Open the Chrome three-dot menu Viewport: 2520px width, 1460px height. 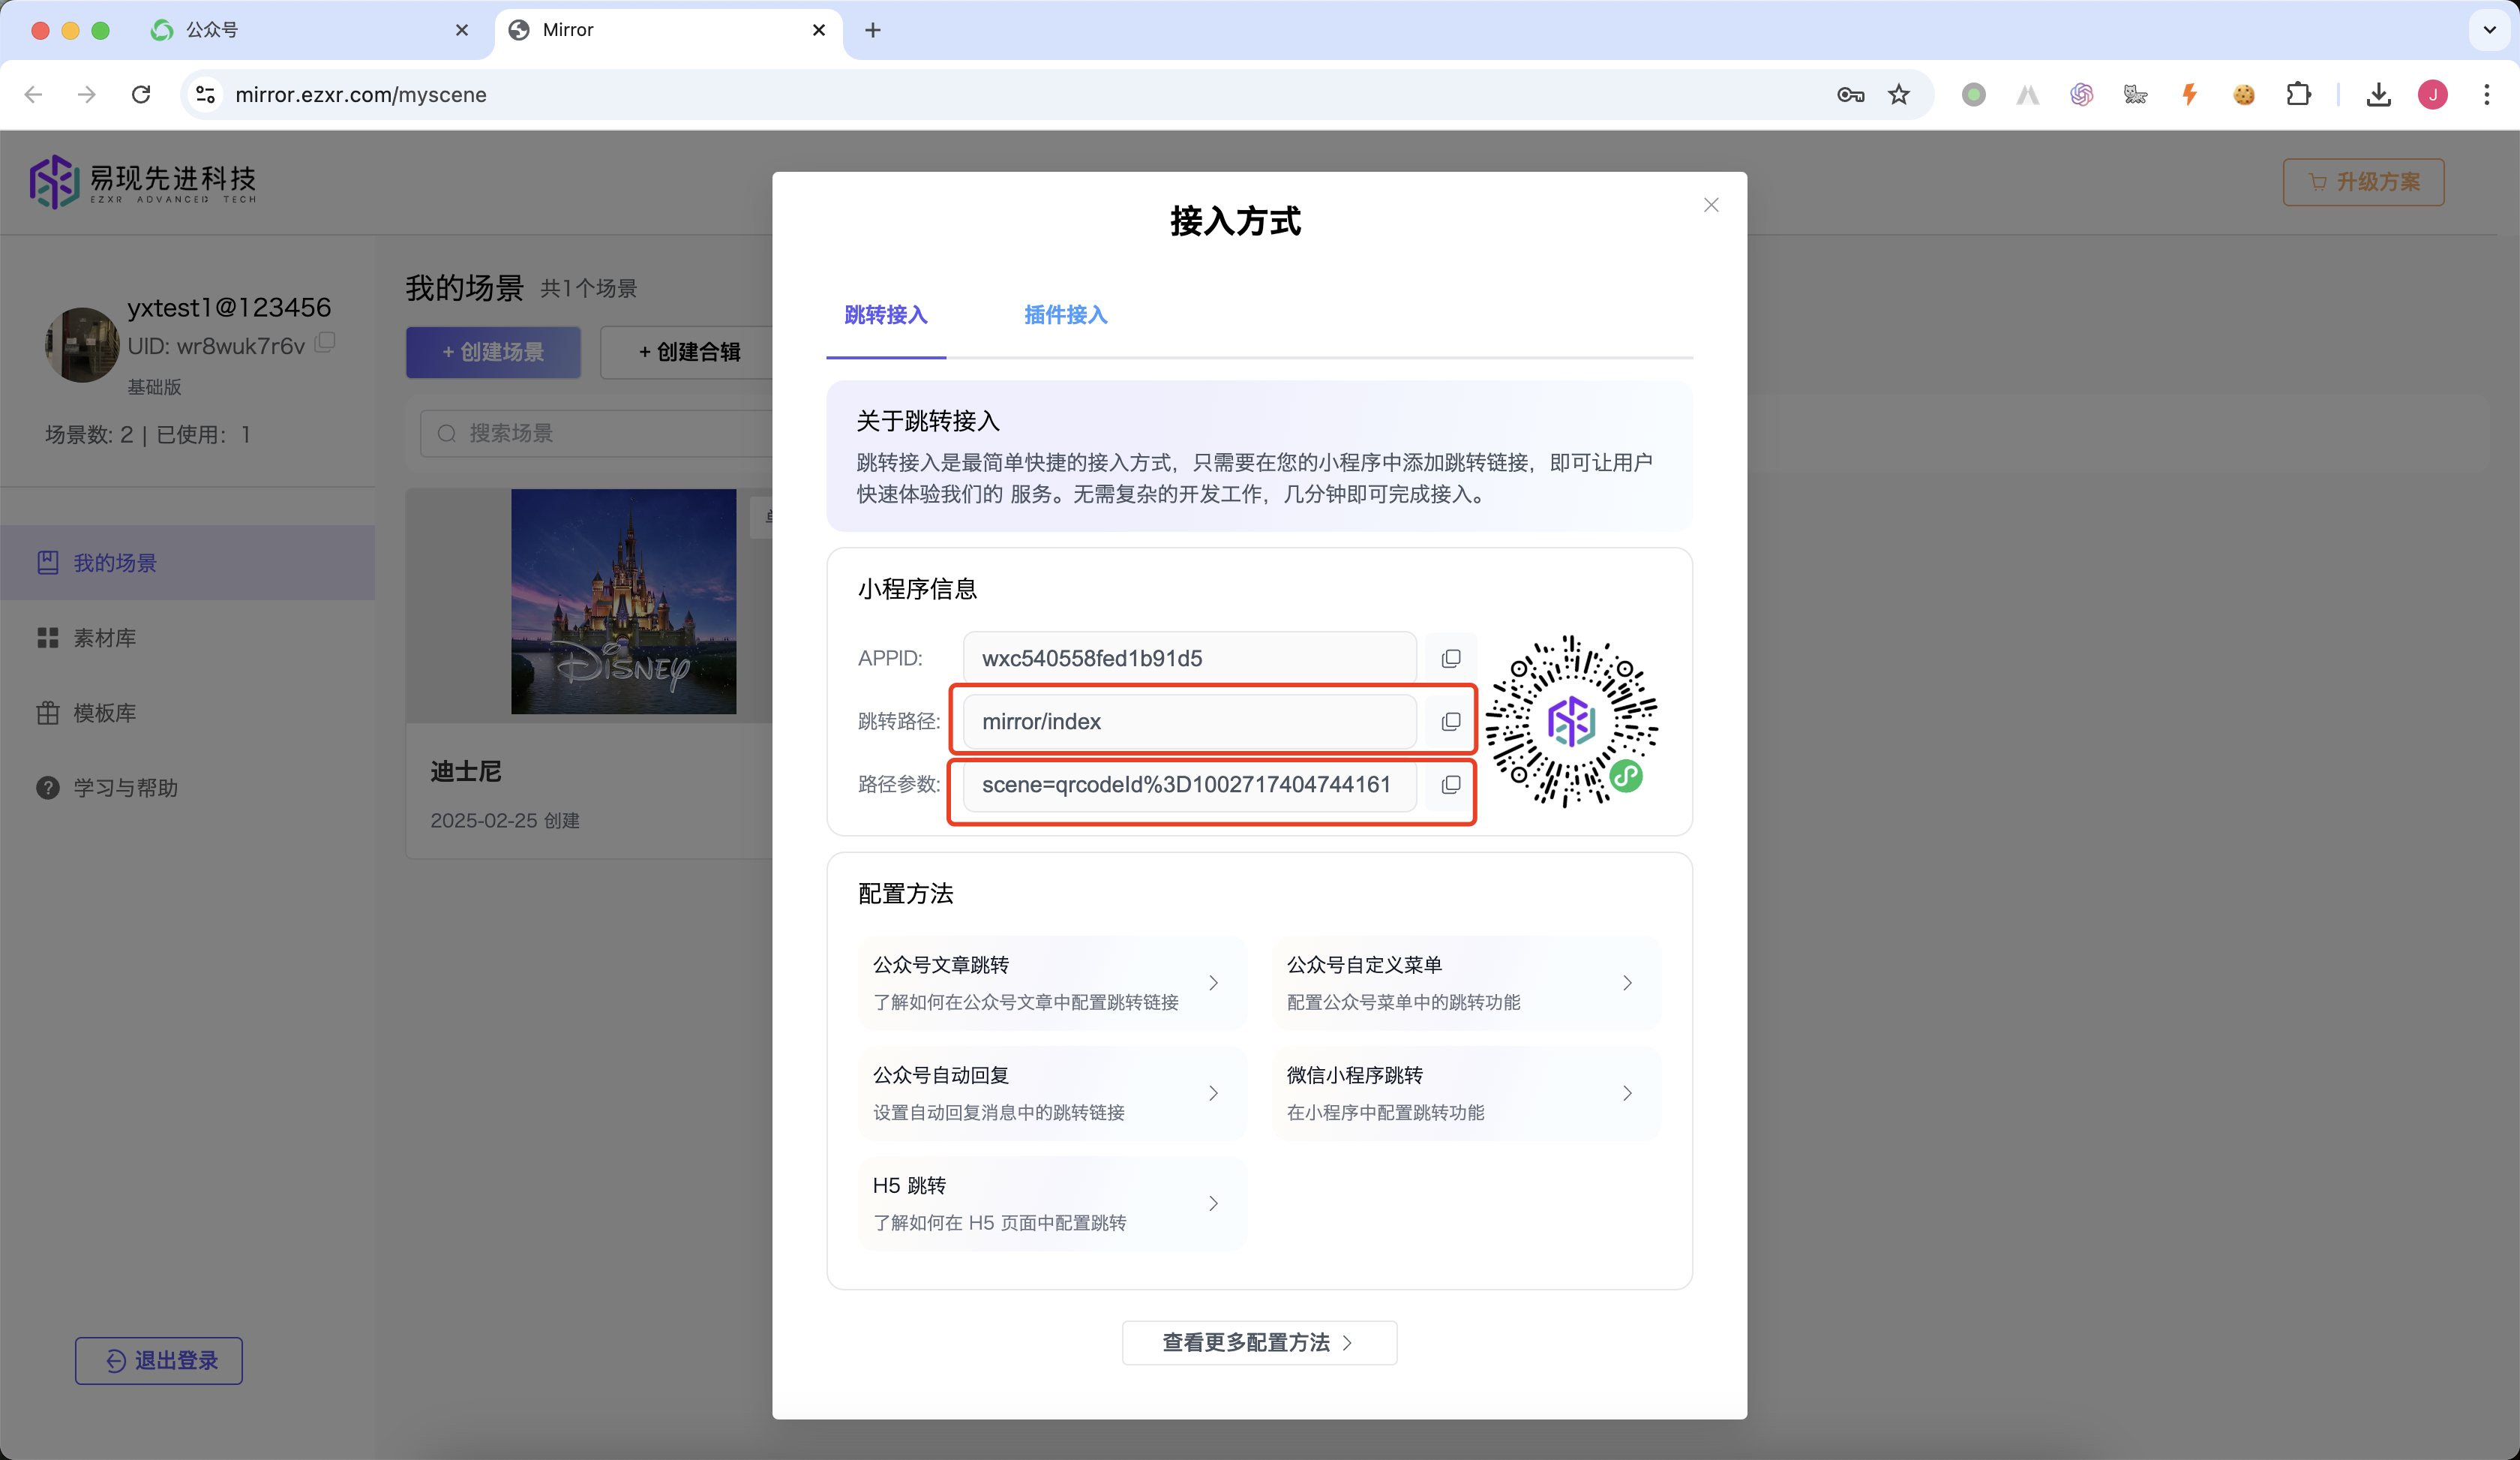tap(2486, 94)
